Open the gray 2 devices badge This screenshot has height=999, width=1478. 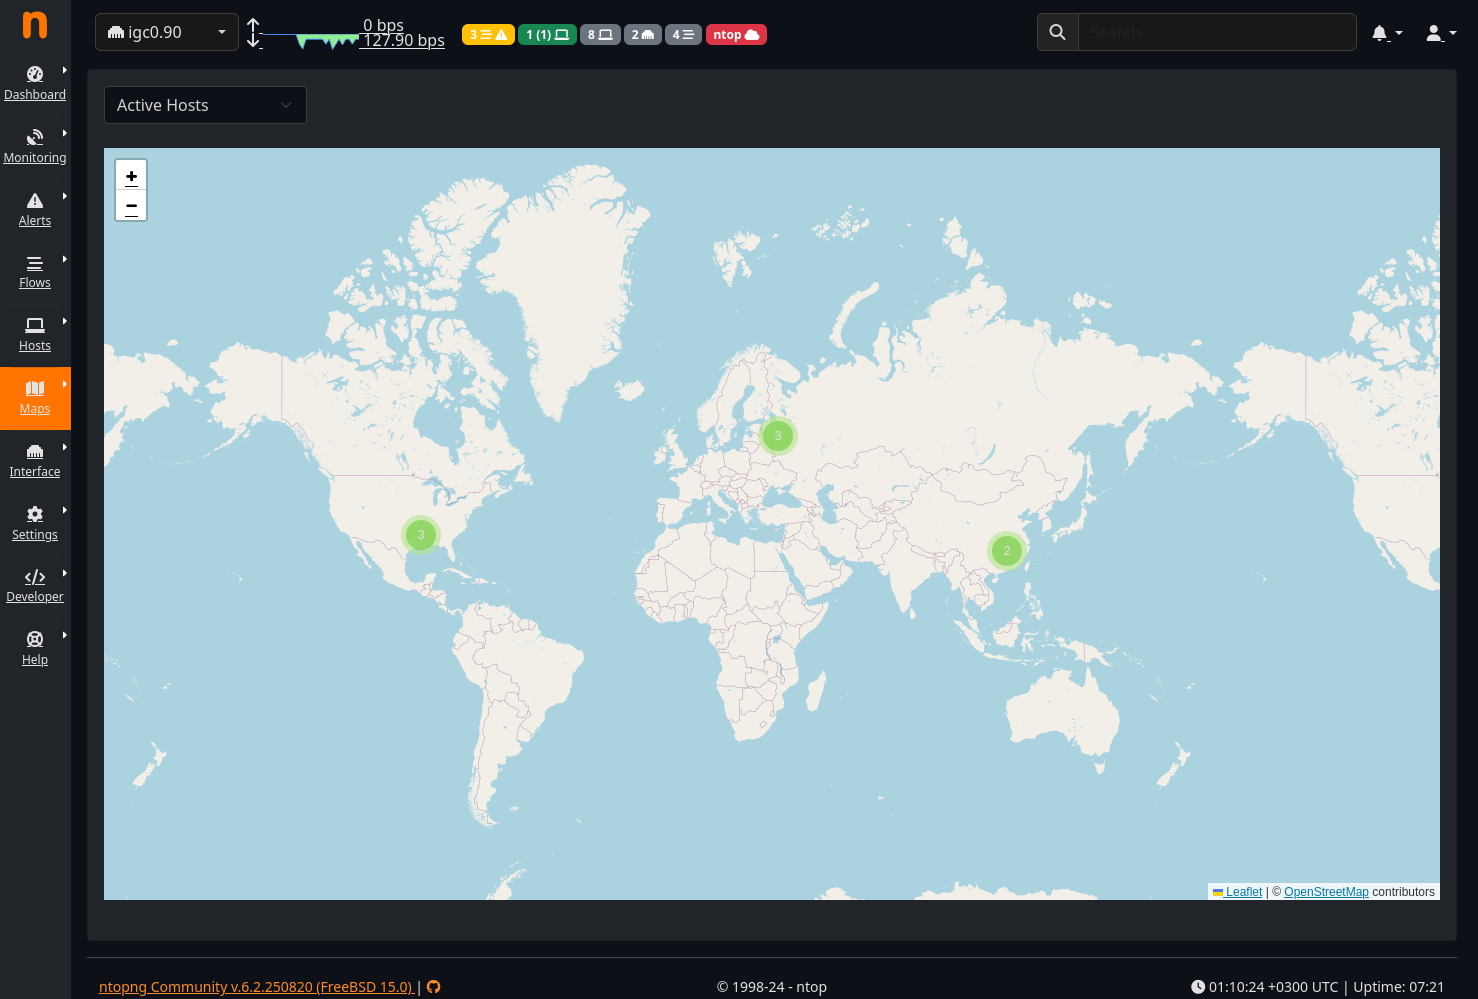(x=642, y=34)
